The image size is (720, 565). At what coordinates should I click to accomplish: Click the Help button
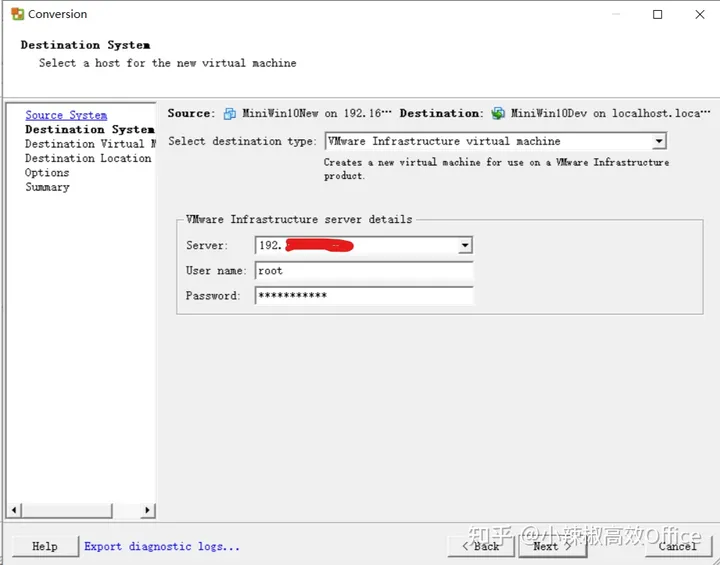tap(45, 546)
